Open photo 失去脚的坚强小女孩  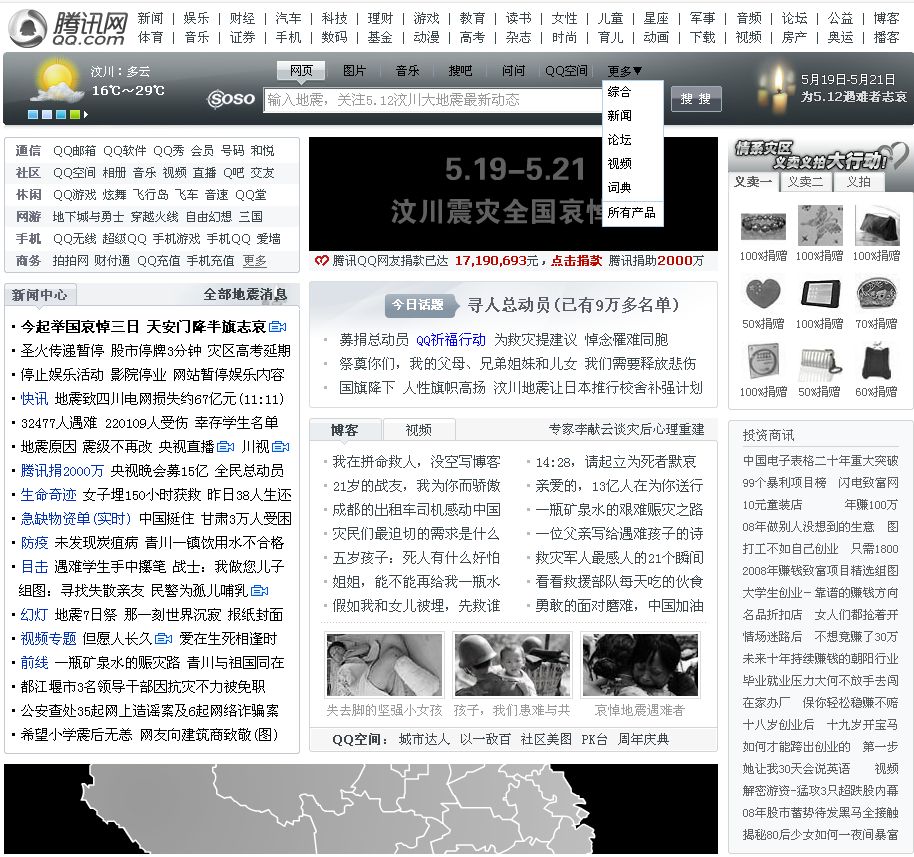pyautogui.click(x=384, y=665)
